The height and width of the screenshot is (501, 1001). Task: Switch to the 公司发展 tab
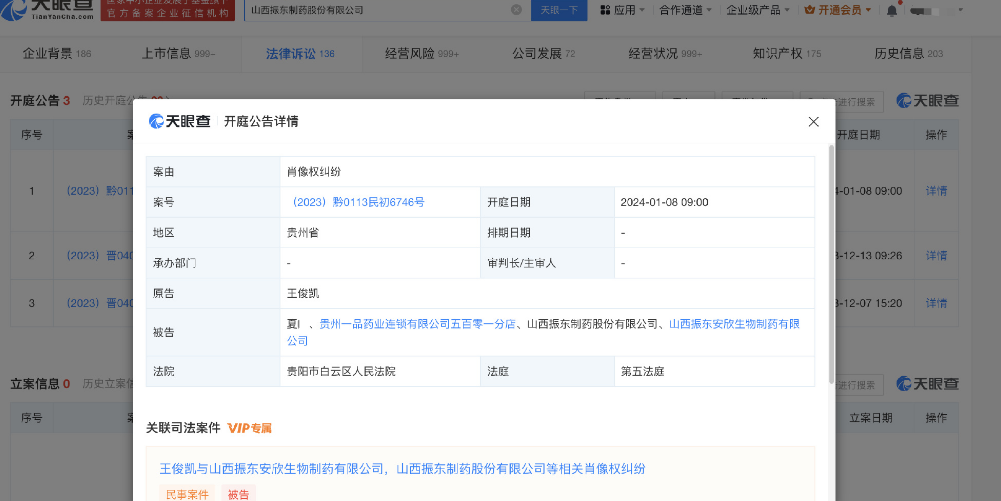(x=543, y=54)
